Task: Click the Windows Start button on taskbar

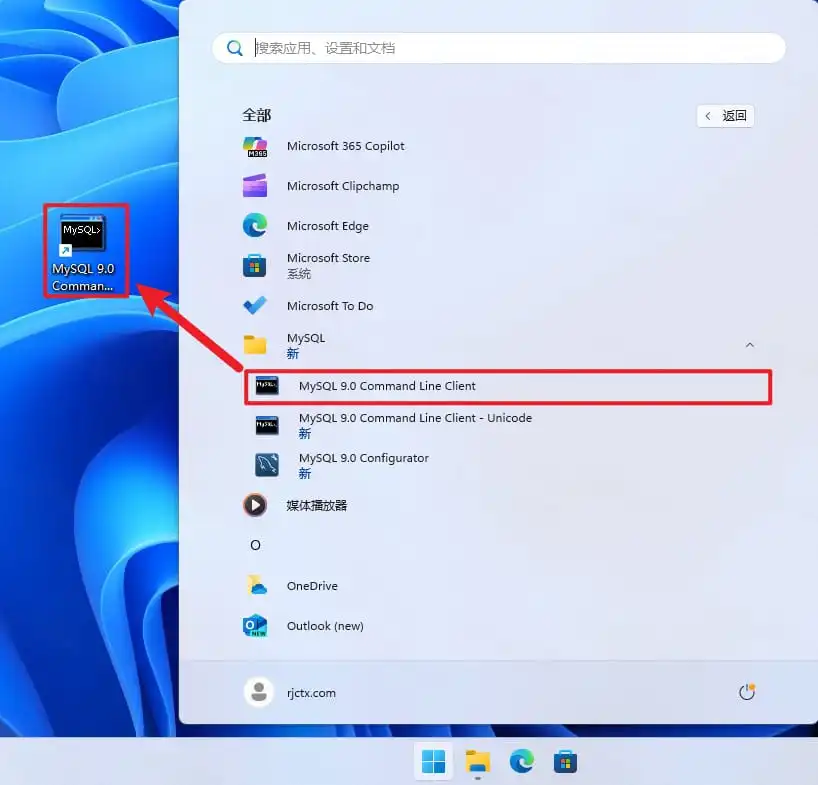Action: (434, 762)
